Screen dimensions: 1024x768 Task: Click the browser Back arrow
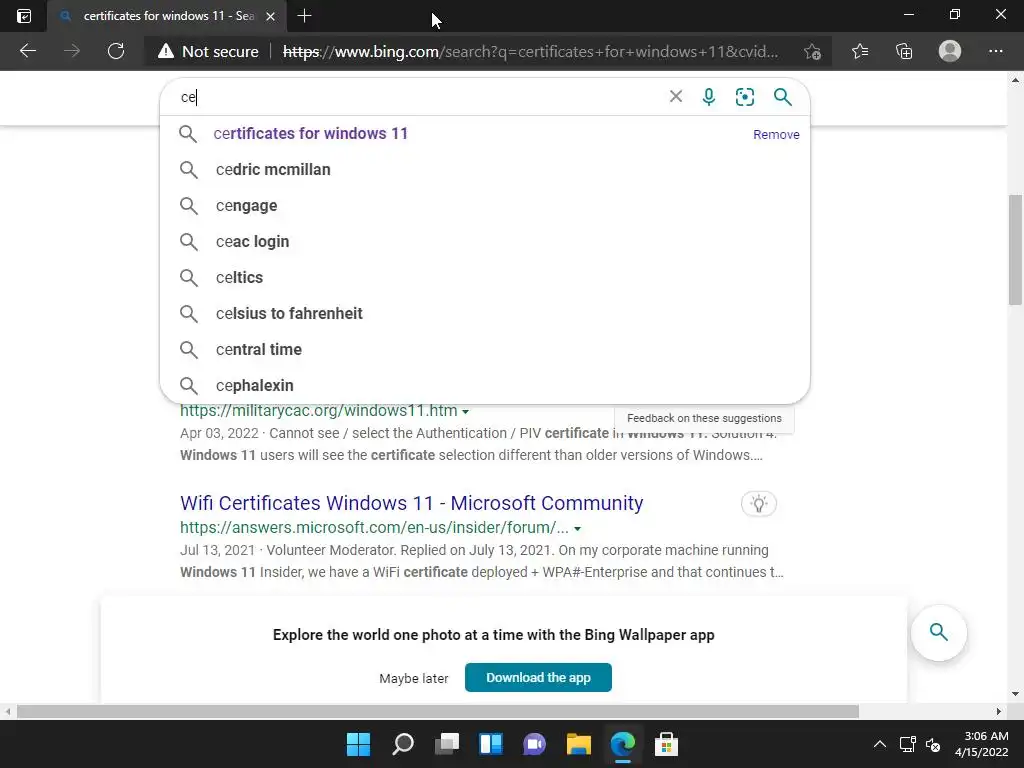coord(28,51)
